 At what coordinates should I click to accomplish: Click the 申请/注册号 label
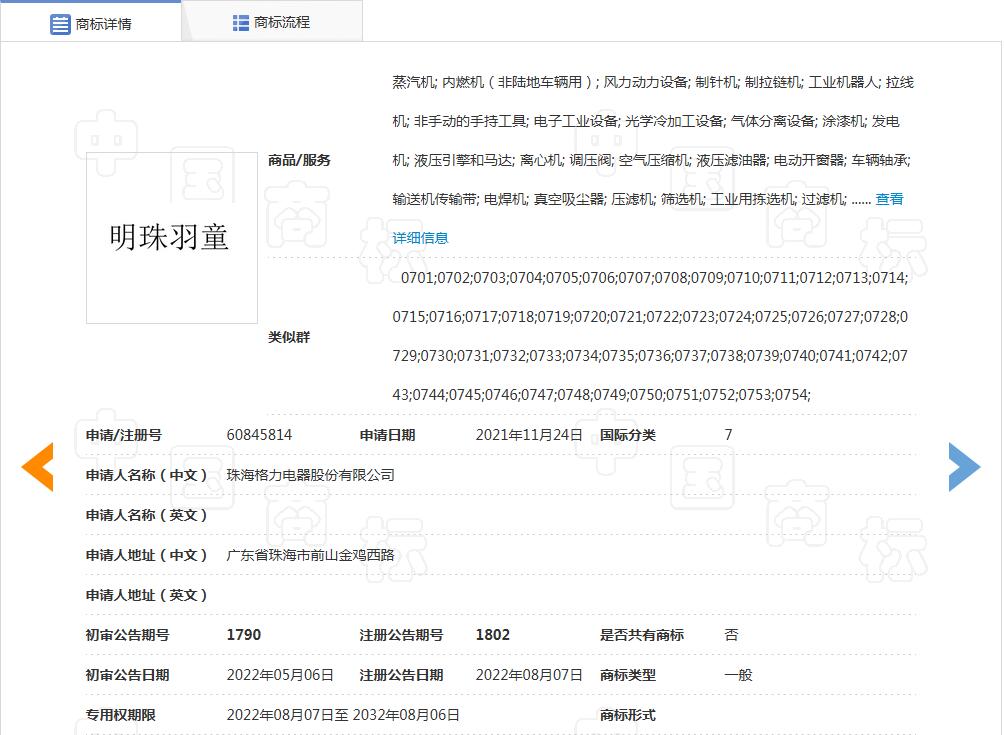pos(124,435)
